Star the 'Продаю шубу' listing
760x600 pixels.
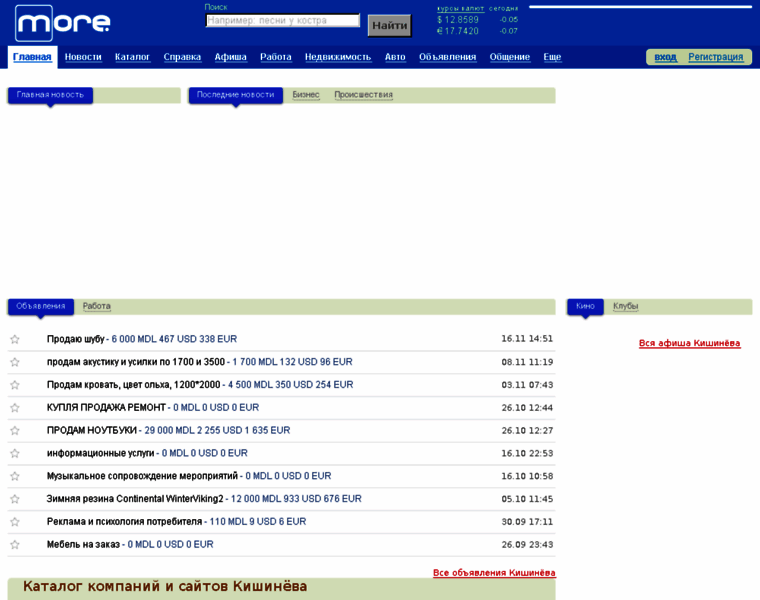point(15,339)
